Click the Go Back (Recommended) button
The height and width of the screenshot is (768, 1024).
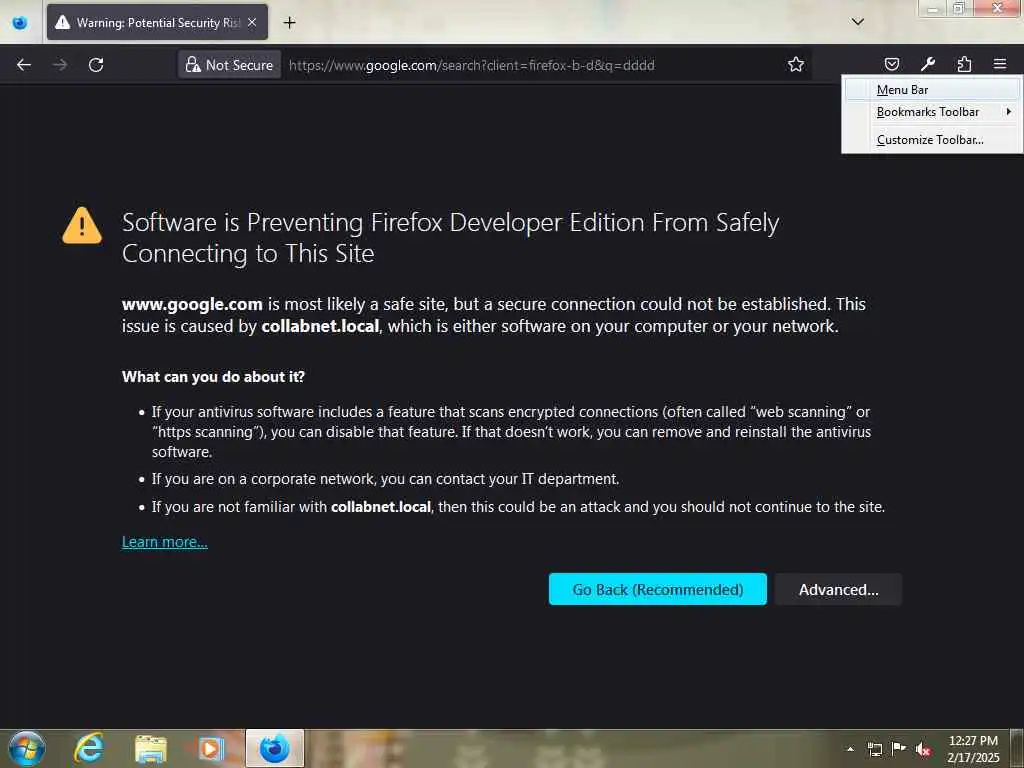point(658,589)
